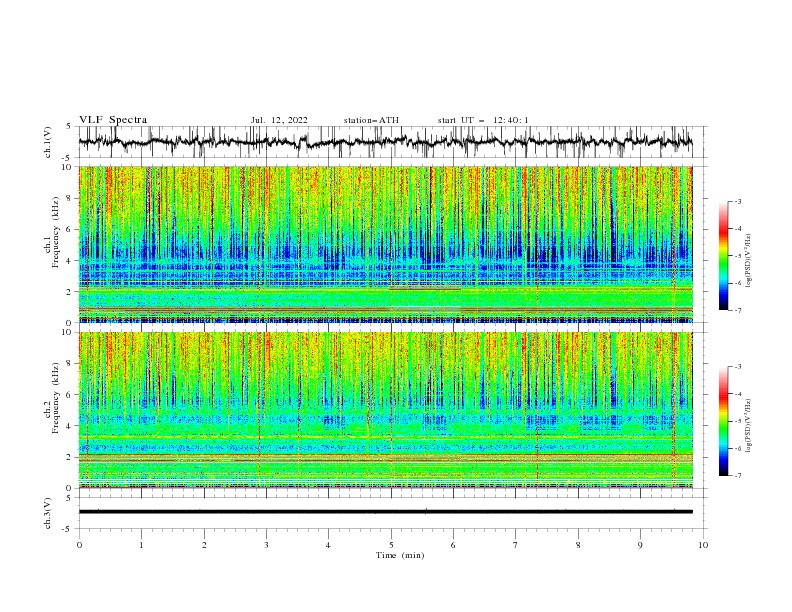Click the "ch.1(V)" waveform axis label

(48, 142)
